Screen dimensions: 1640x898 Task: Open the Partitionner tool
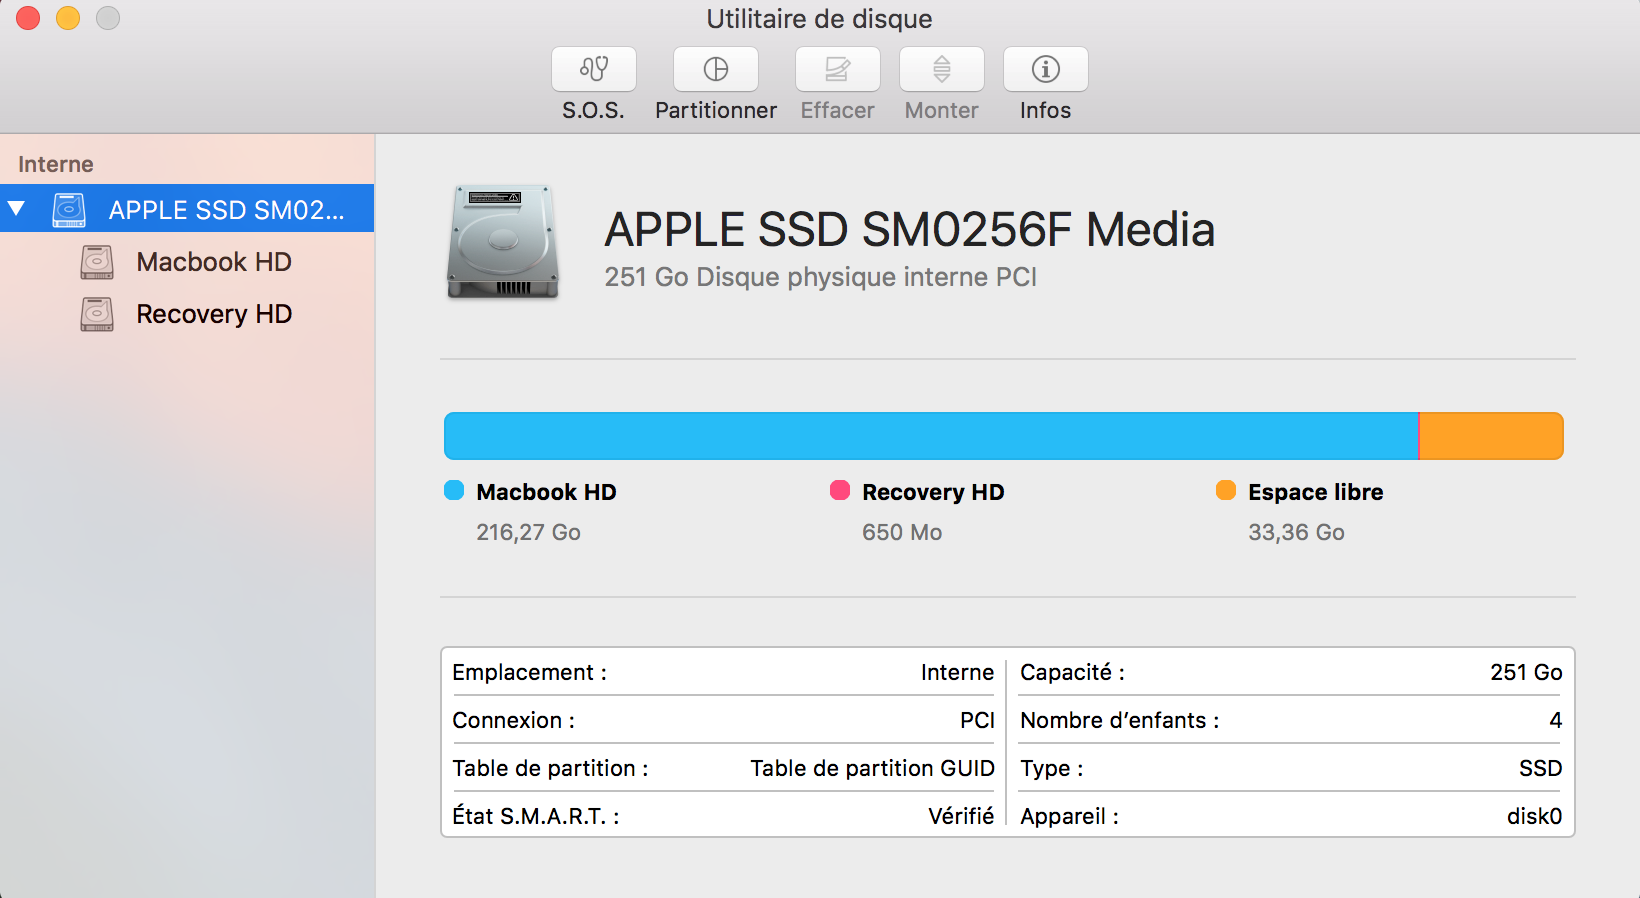716,69
